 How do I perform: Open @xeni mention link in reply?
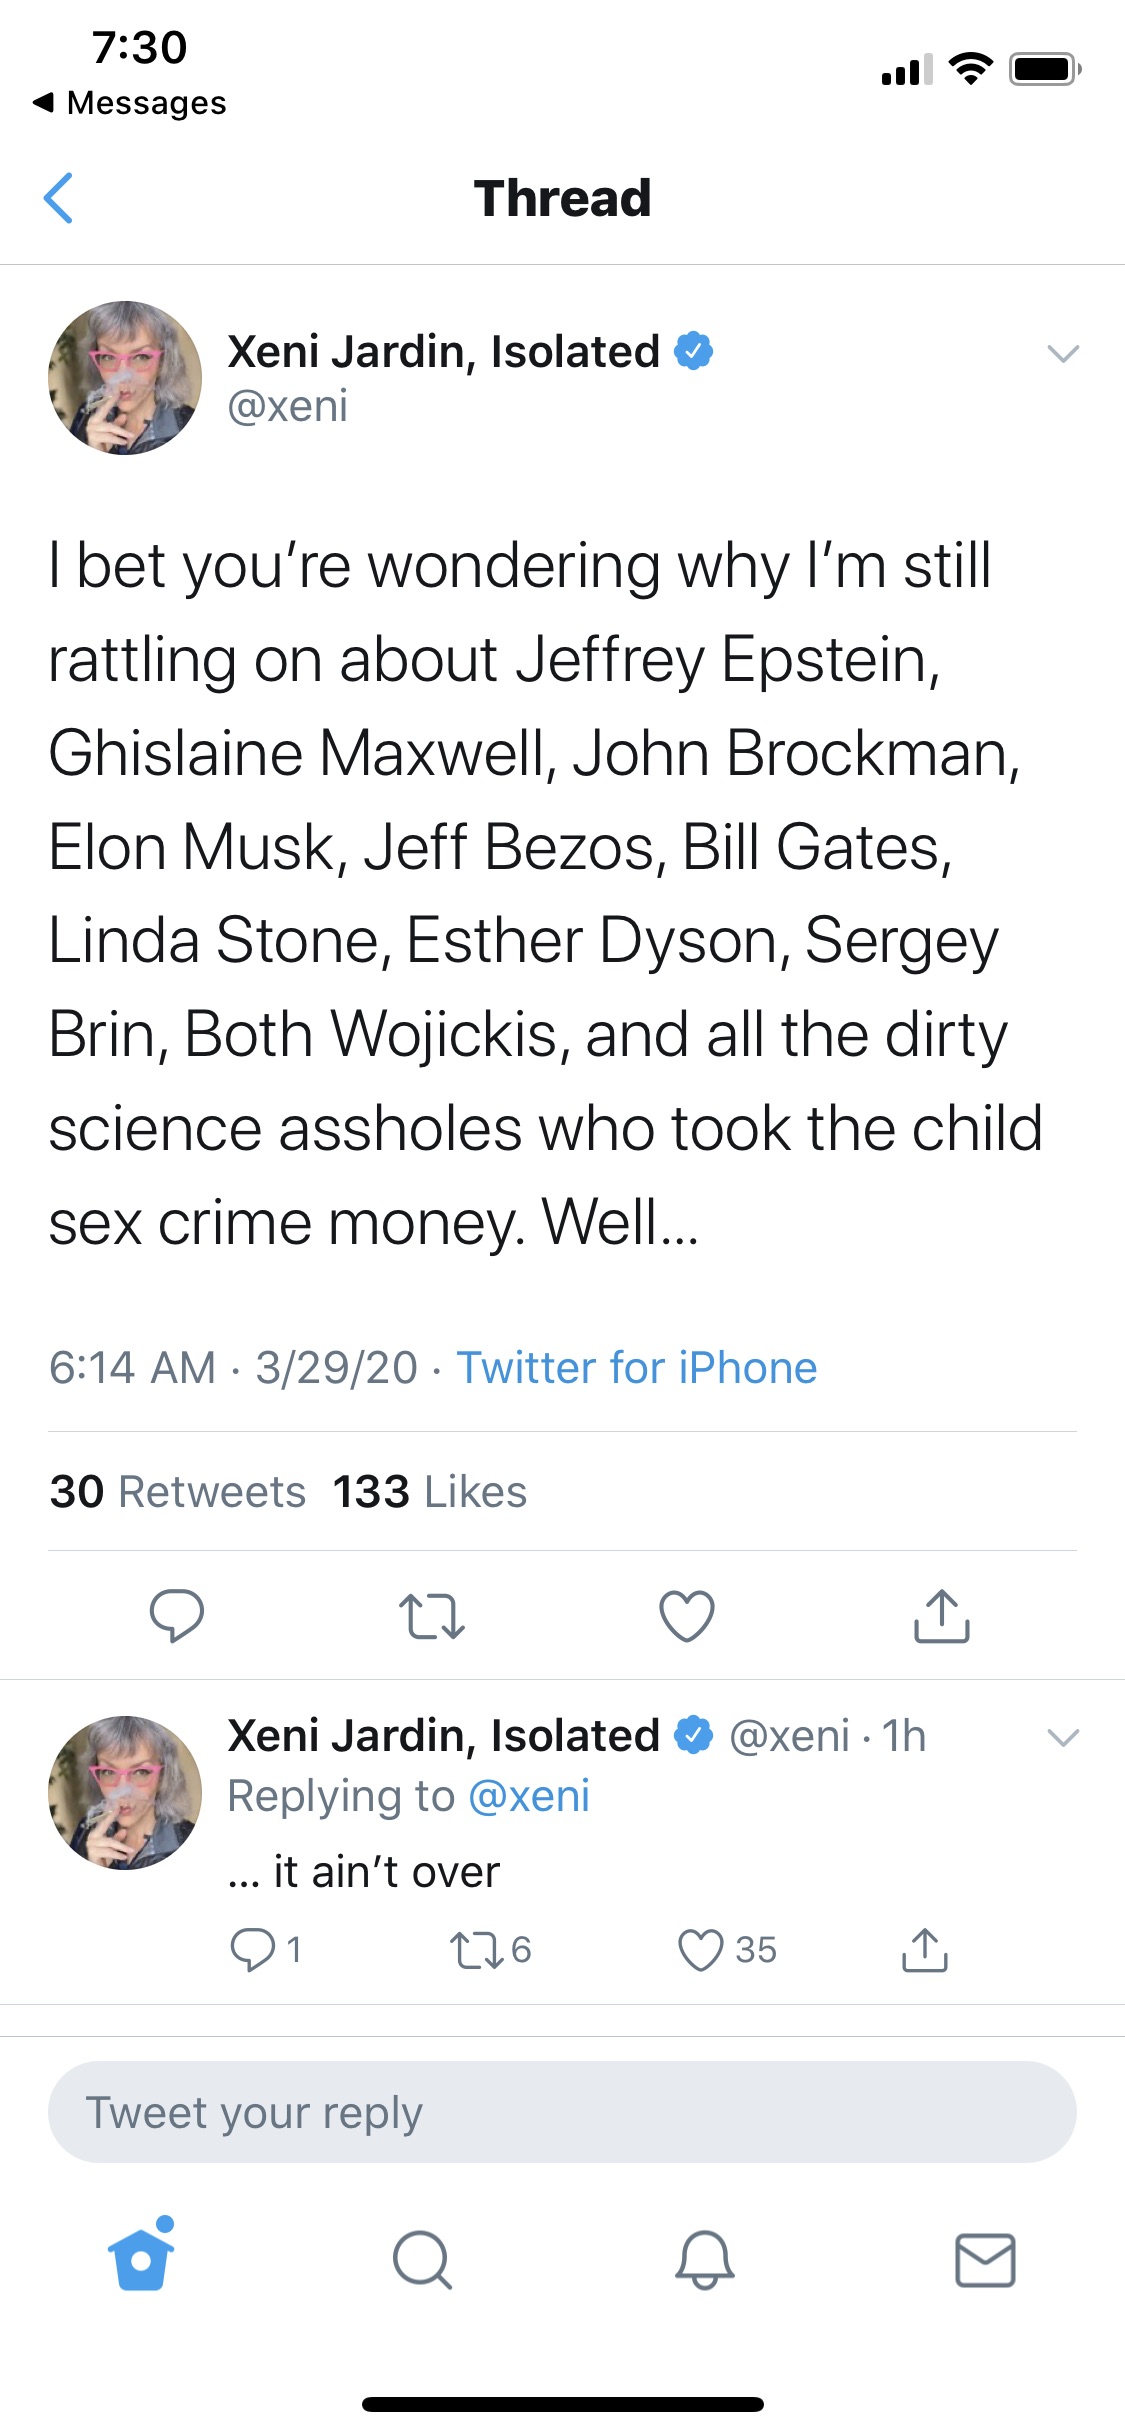(x=529, y=1796)
